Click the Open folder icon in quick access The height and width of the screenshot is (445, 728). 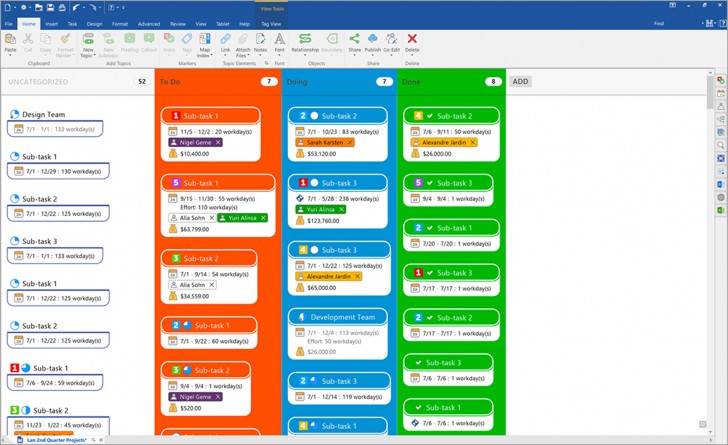(x=39, y=7)
